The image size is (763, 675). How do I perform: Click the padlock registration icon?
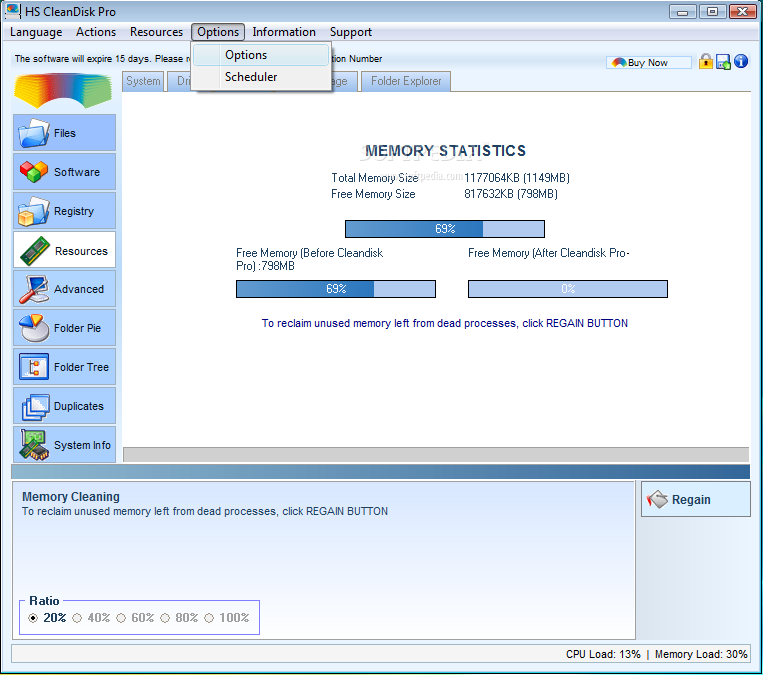point(706,62)
